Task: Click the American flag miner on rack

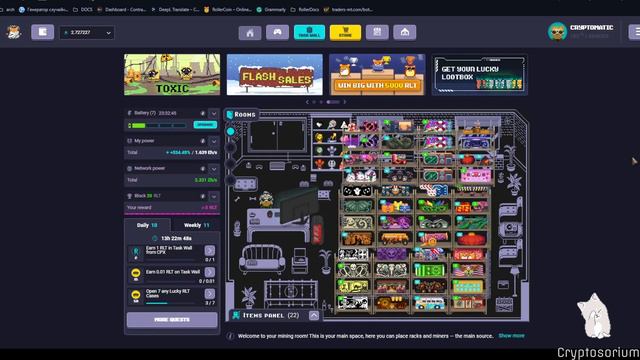Action: coord(468,270)
